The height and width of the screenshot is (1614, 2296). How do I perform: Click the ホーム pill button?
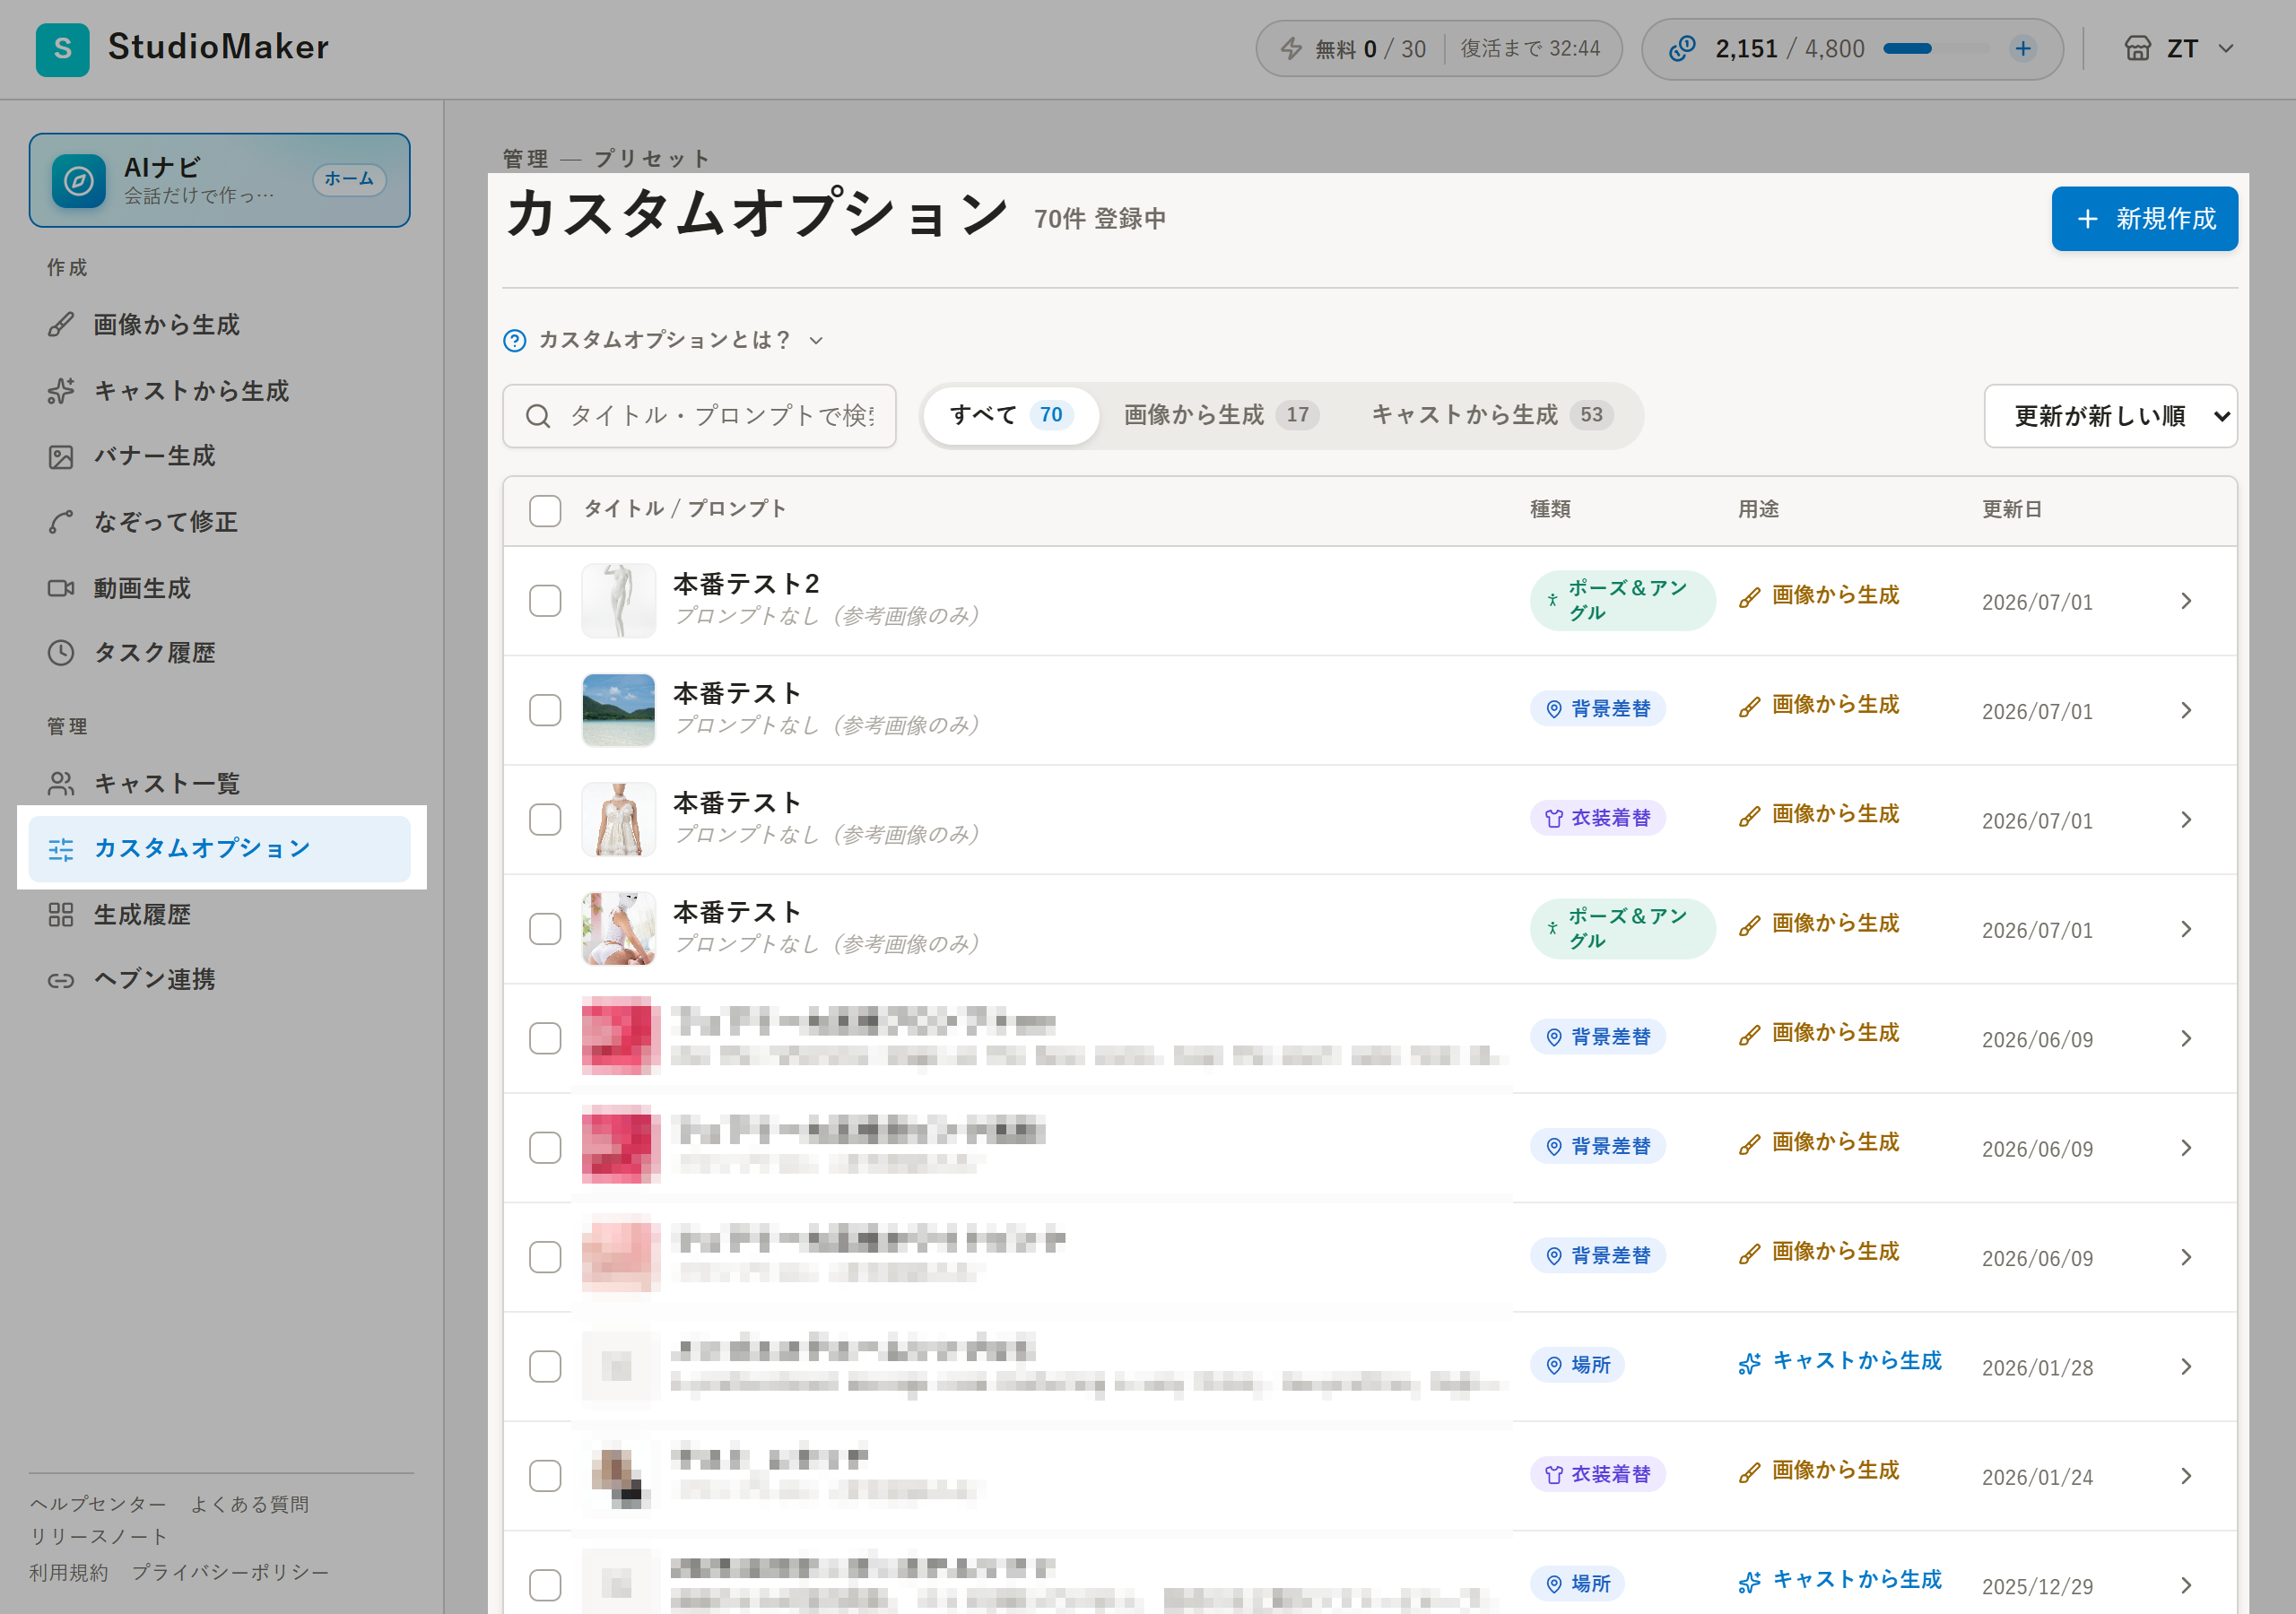pyautogui.click(x=349, y=179)
